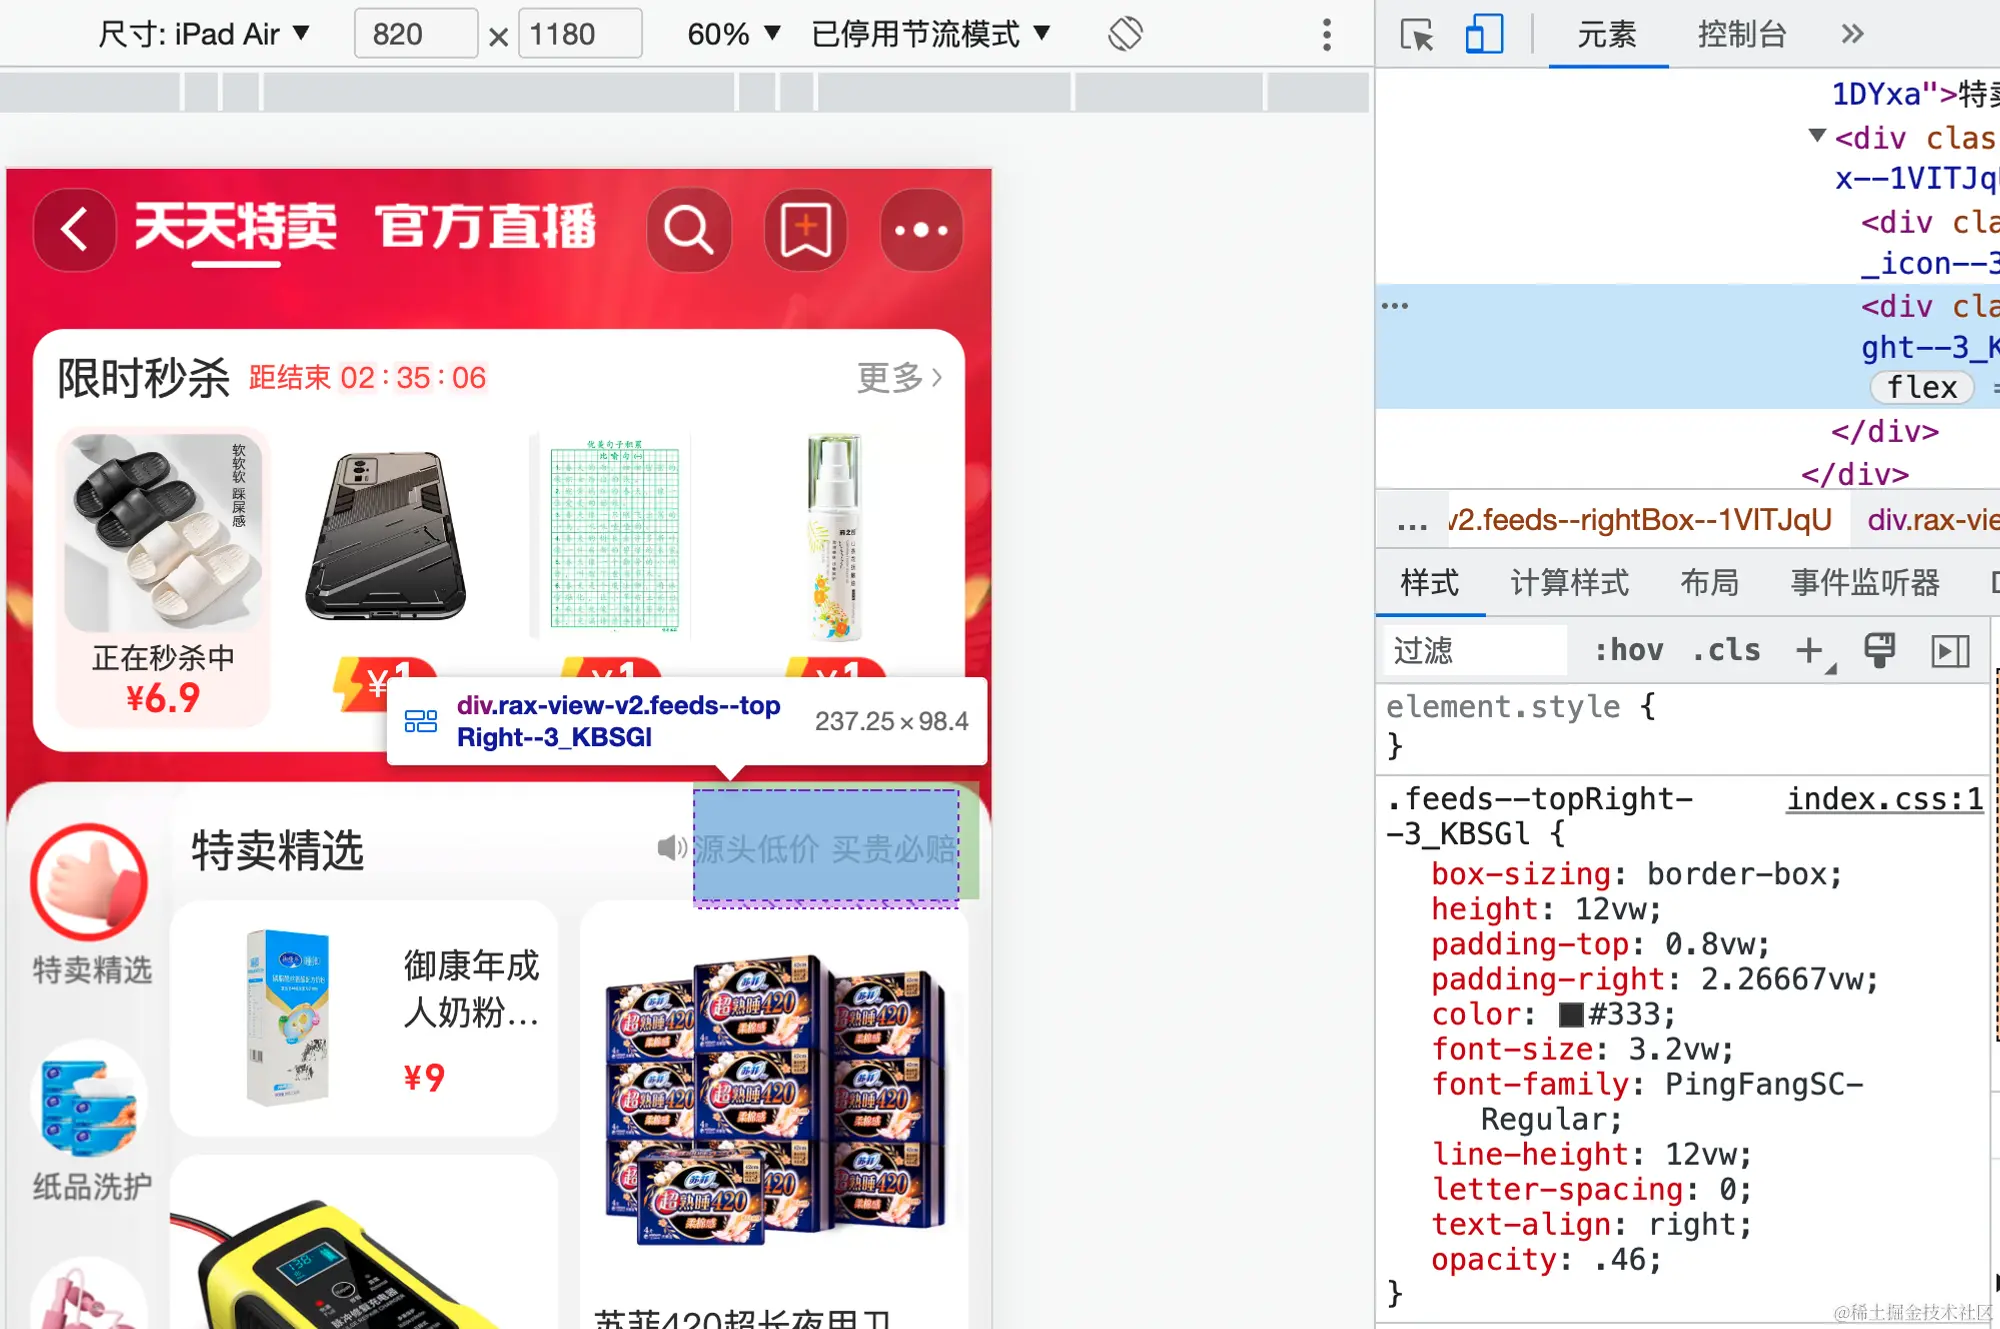
Task: Expand 更多 in the flash sale
Action: [899, 377]
